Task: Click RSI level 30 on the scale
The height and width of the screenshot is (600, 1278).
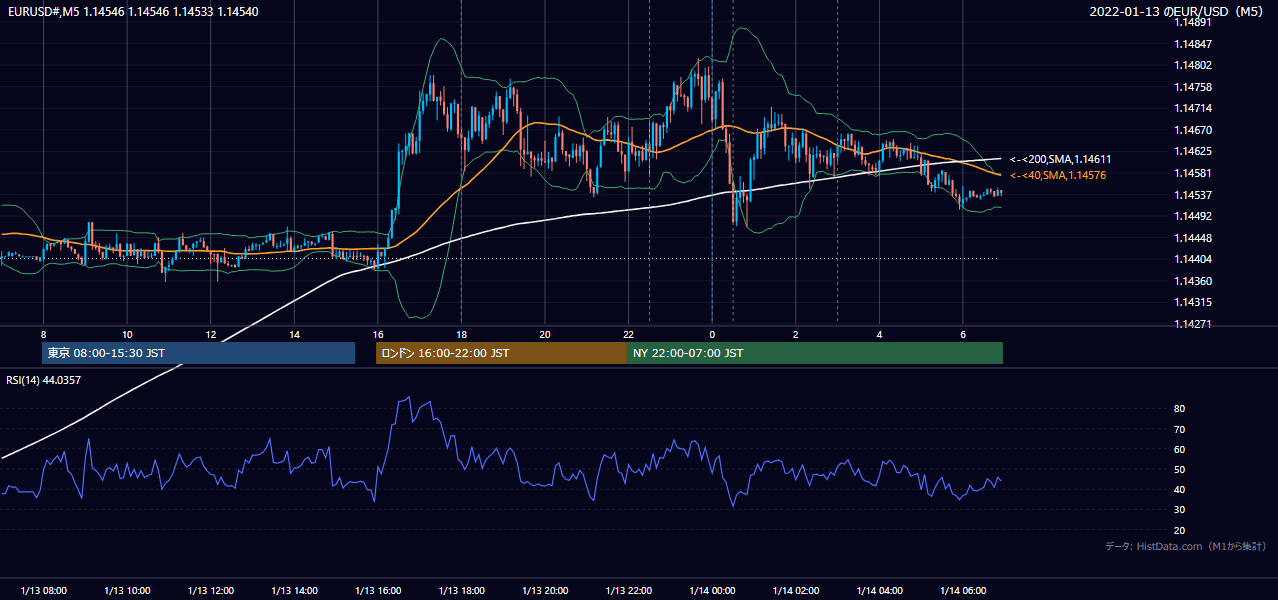Action: click(1179, 510)
